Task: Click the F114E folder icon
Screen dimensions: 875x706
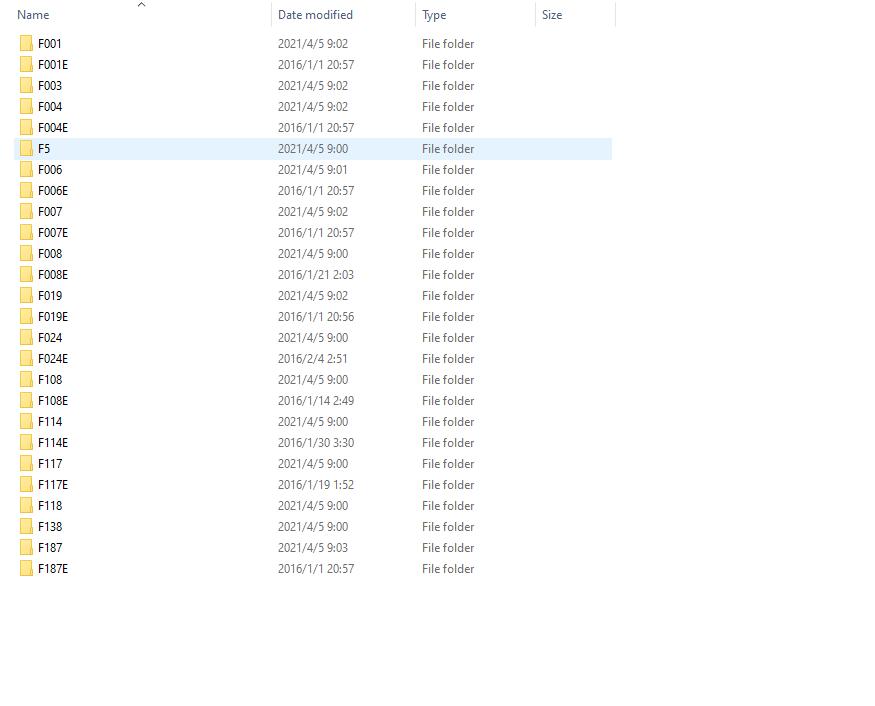Action: point(26,443)
